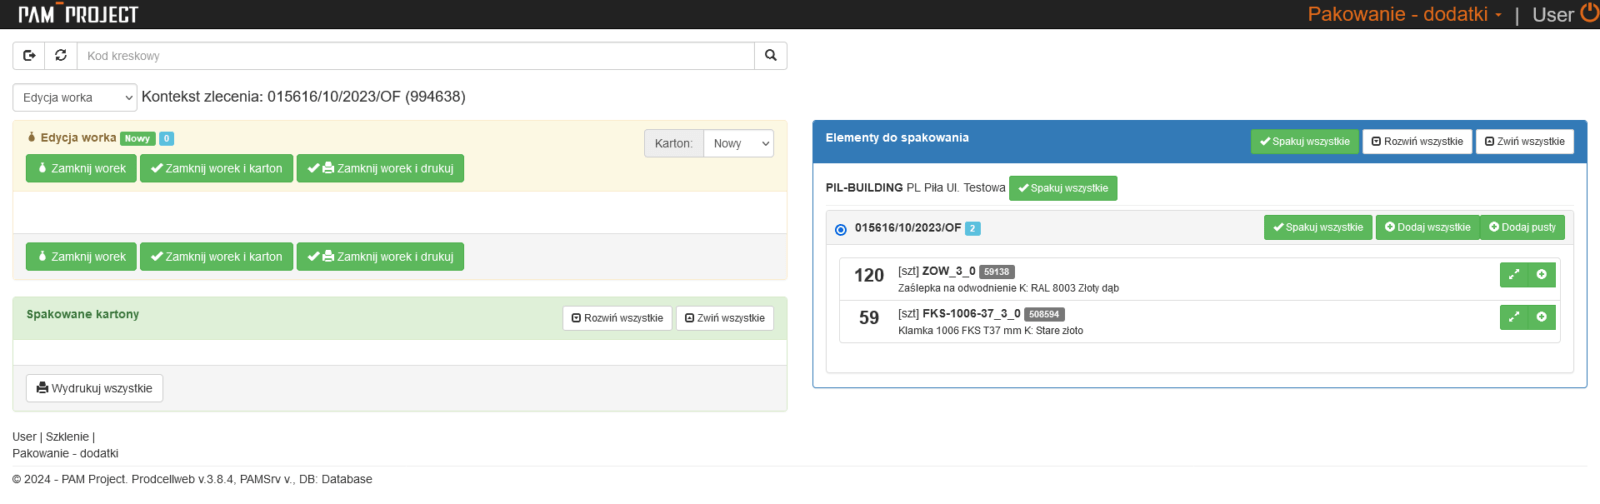
Task: Add FKS-1006-37_3_0 item using plus icon
Action: tap(1542, 317)
